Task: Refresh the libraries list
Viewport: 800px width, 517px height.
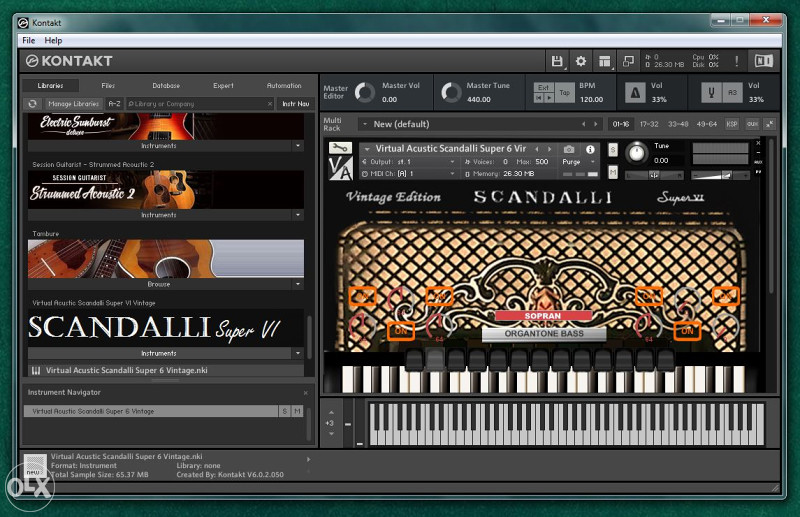Action: tap(33, 104)
